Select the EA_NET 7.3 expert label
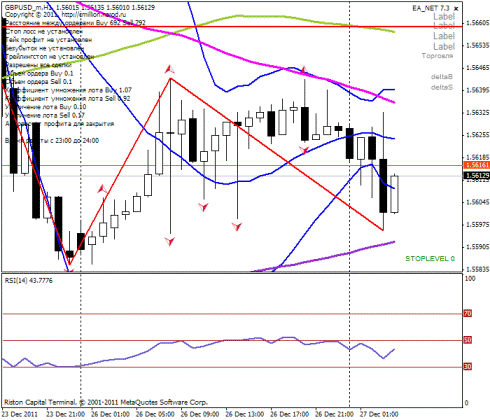Screen dimensions: 490x420 point(431,8)
